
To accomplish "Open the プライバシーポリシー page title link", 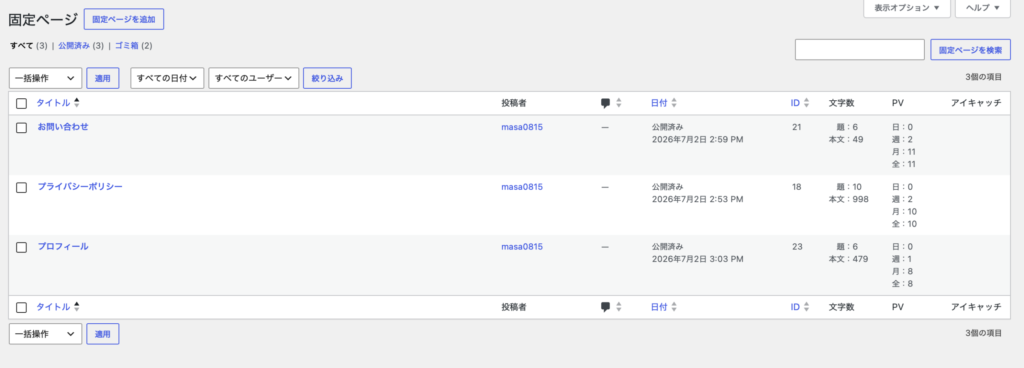I will coord(80,187).
